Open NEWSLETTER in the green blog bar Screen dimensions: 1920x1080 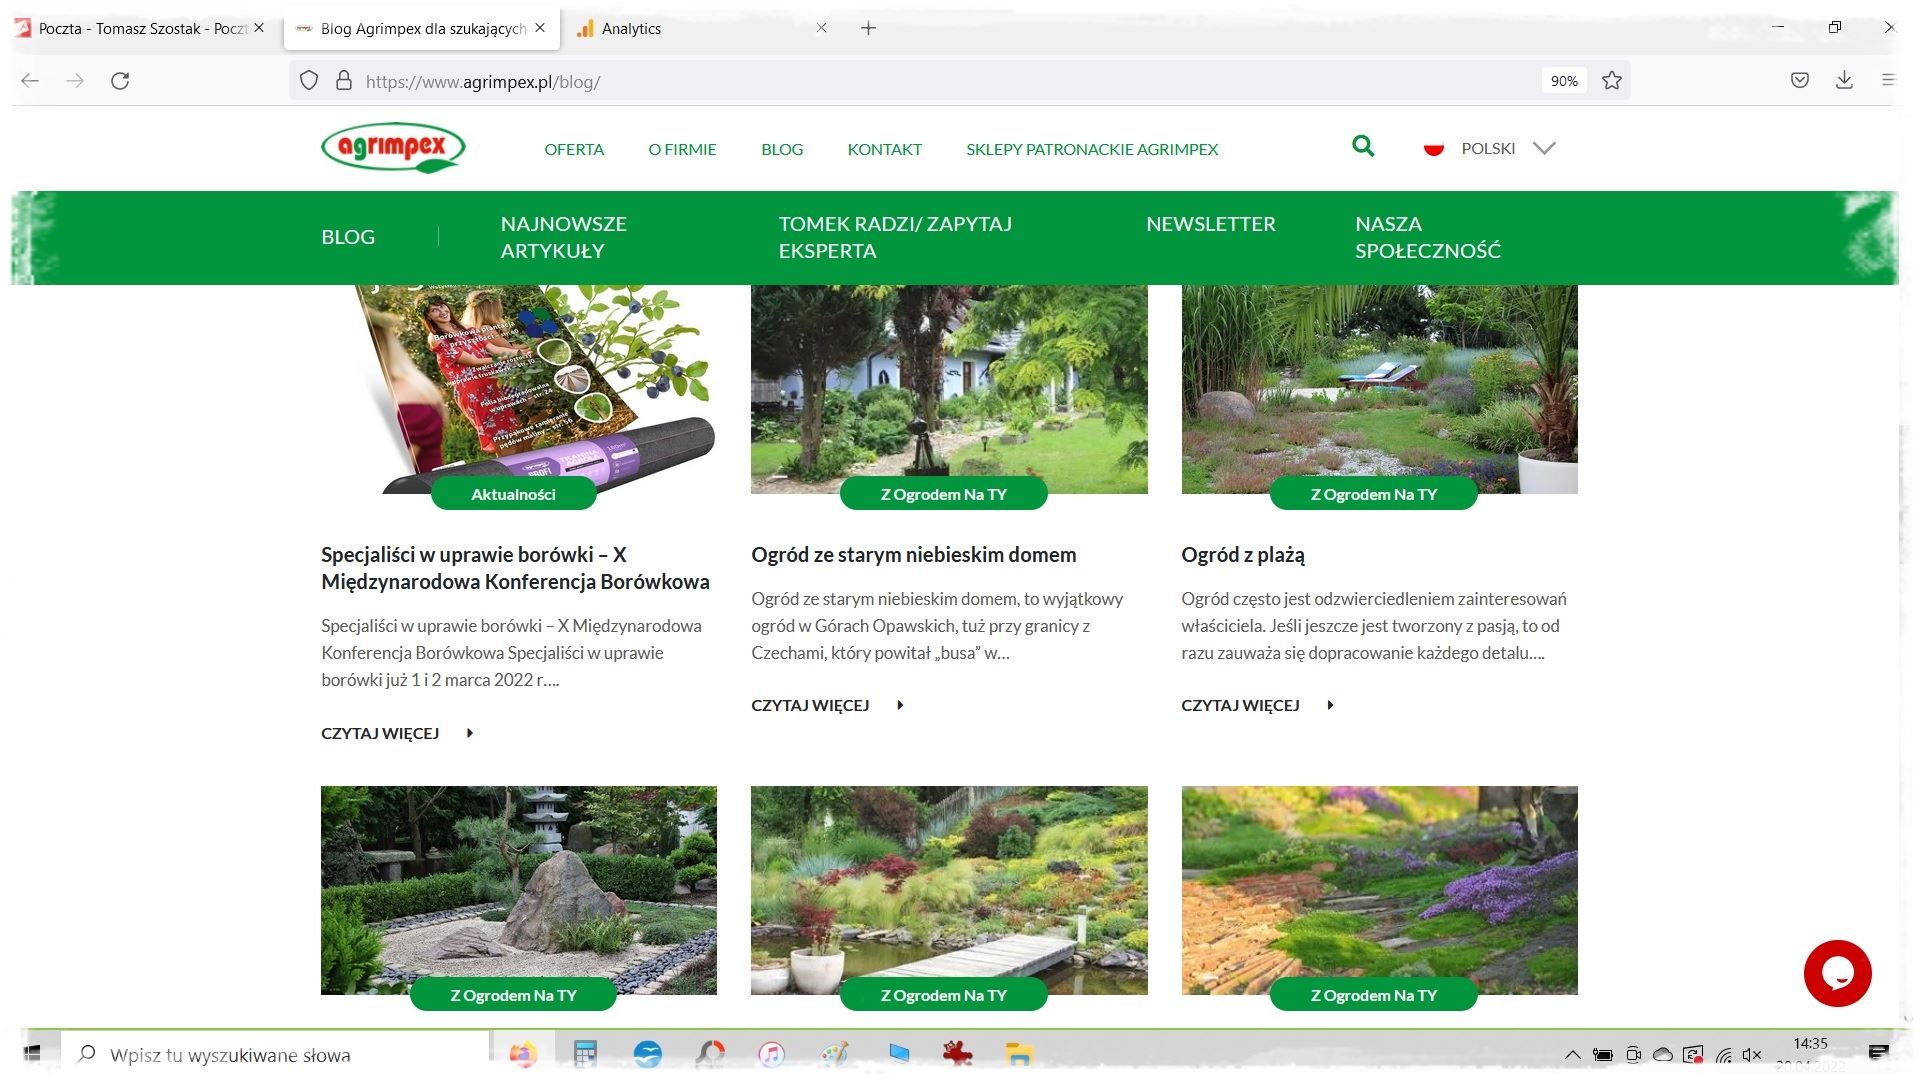click(1210, 224)
